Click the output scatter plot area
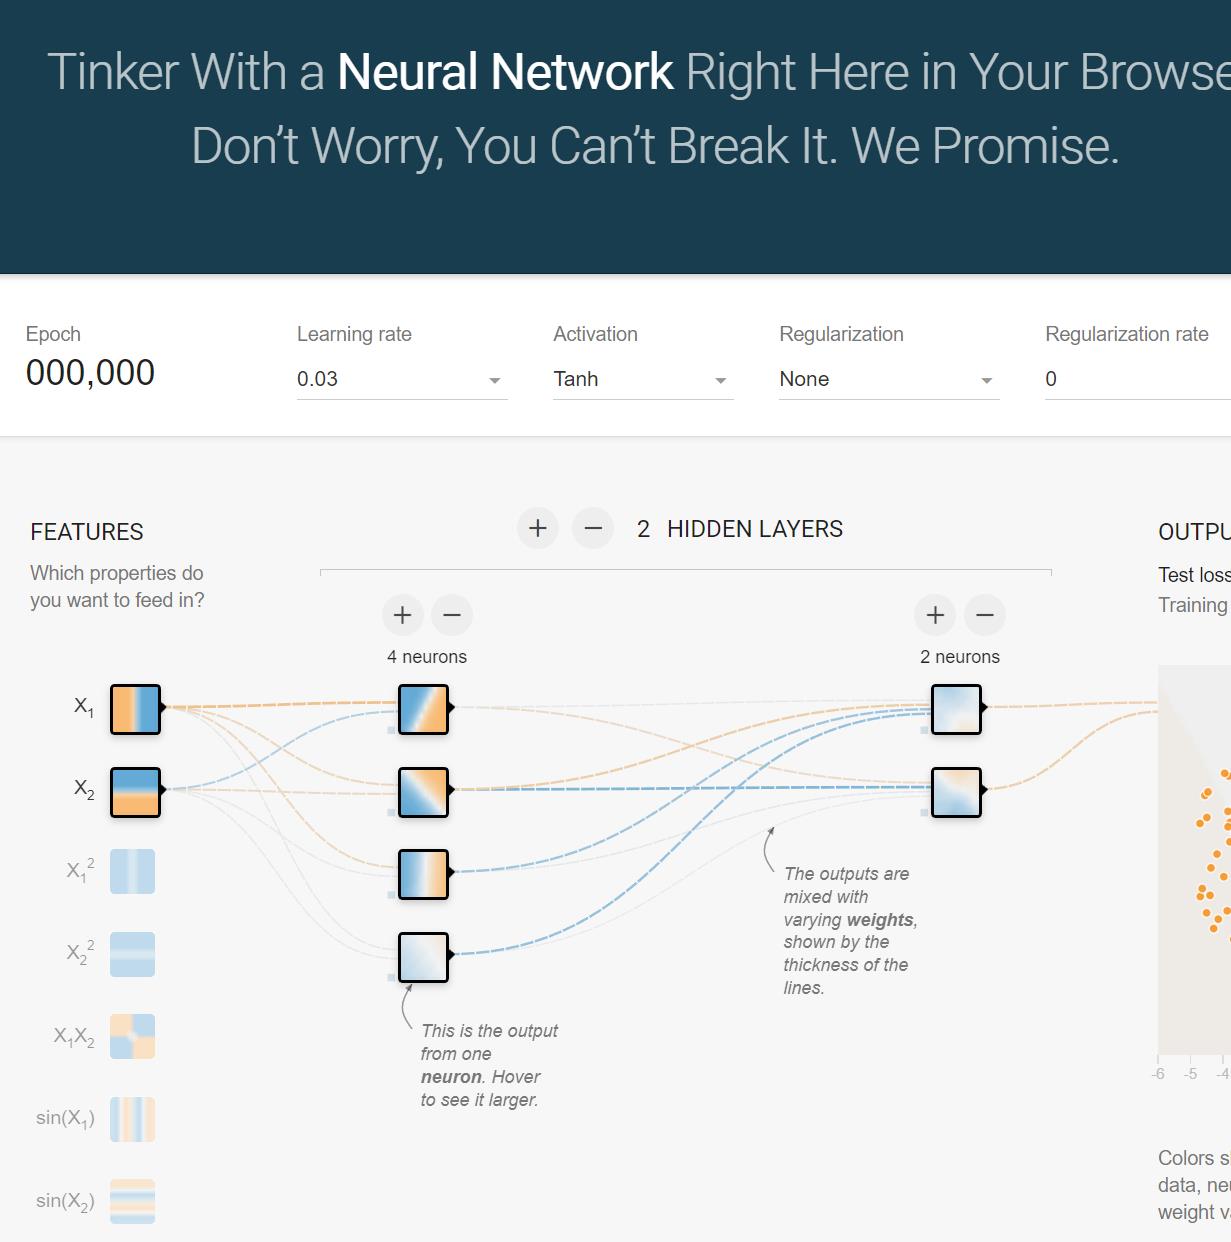This screenshot has width=1231, height=1242. [1195, 860]
